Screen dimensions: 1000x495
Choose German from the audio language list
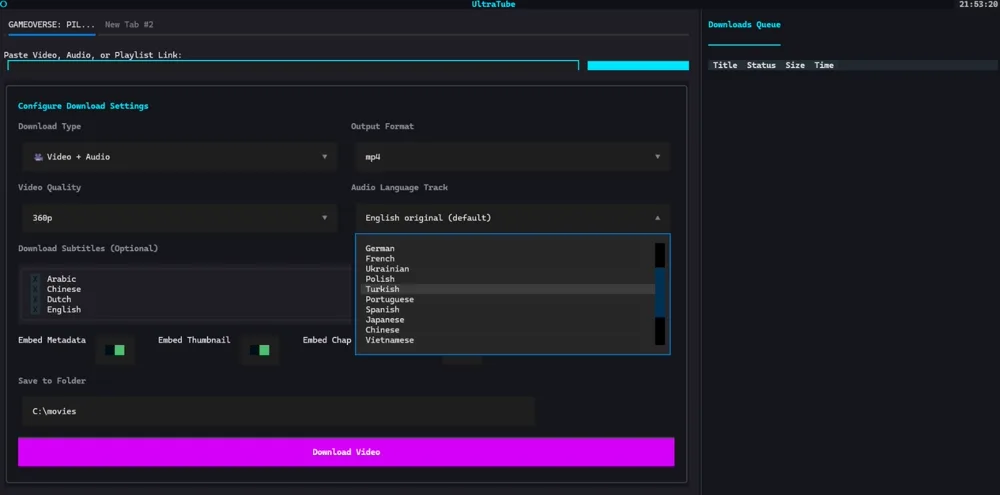coord(508,249)
